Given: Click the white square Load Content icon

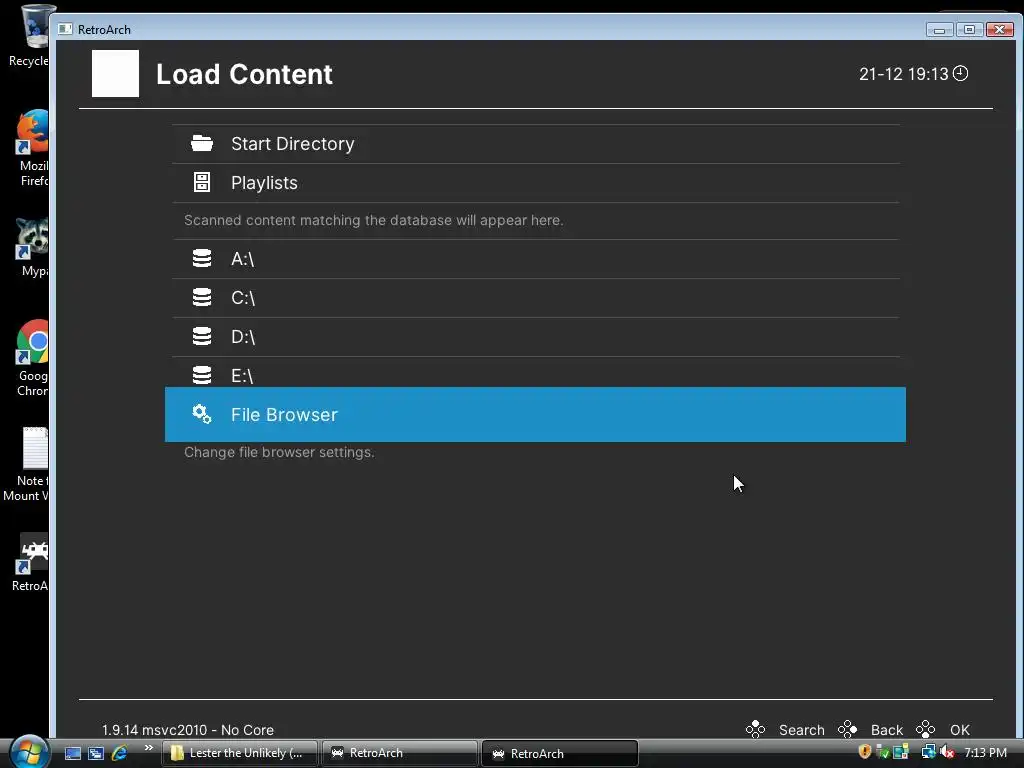Looking at the screenshot, I should (x=115, y=73).
